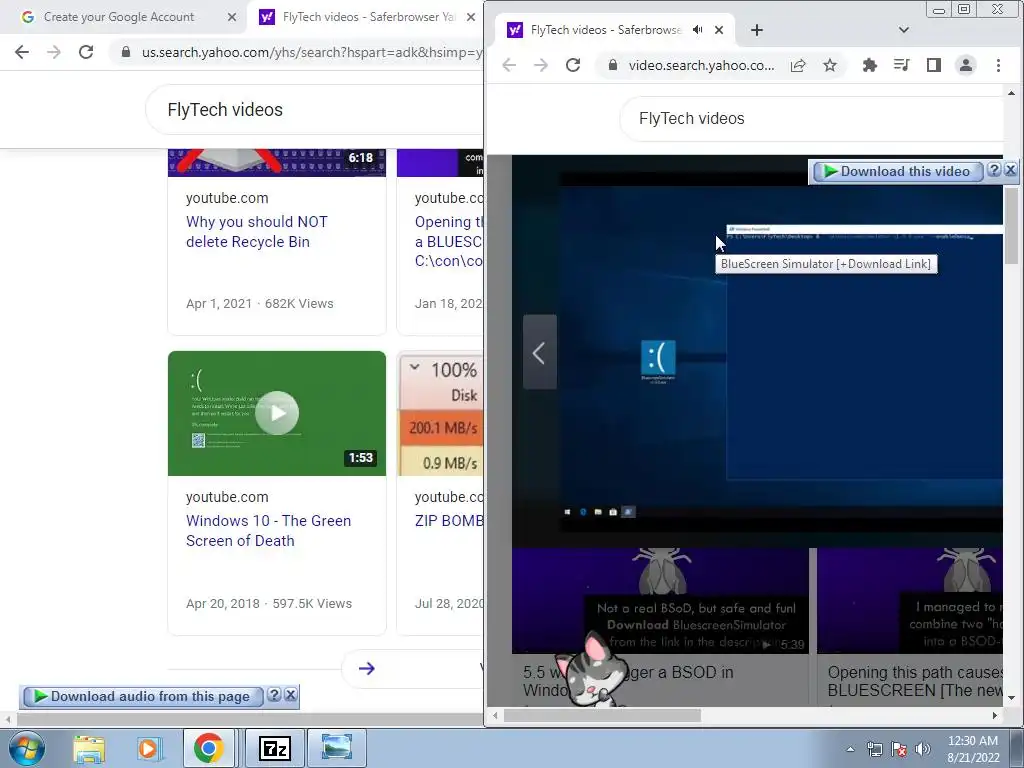Image resolution: width=1024 pixels, height=768 pixels.
Task: Open 'Windows 10 - The Green Screen of Death' link
Action: [268, 531]
